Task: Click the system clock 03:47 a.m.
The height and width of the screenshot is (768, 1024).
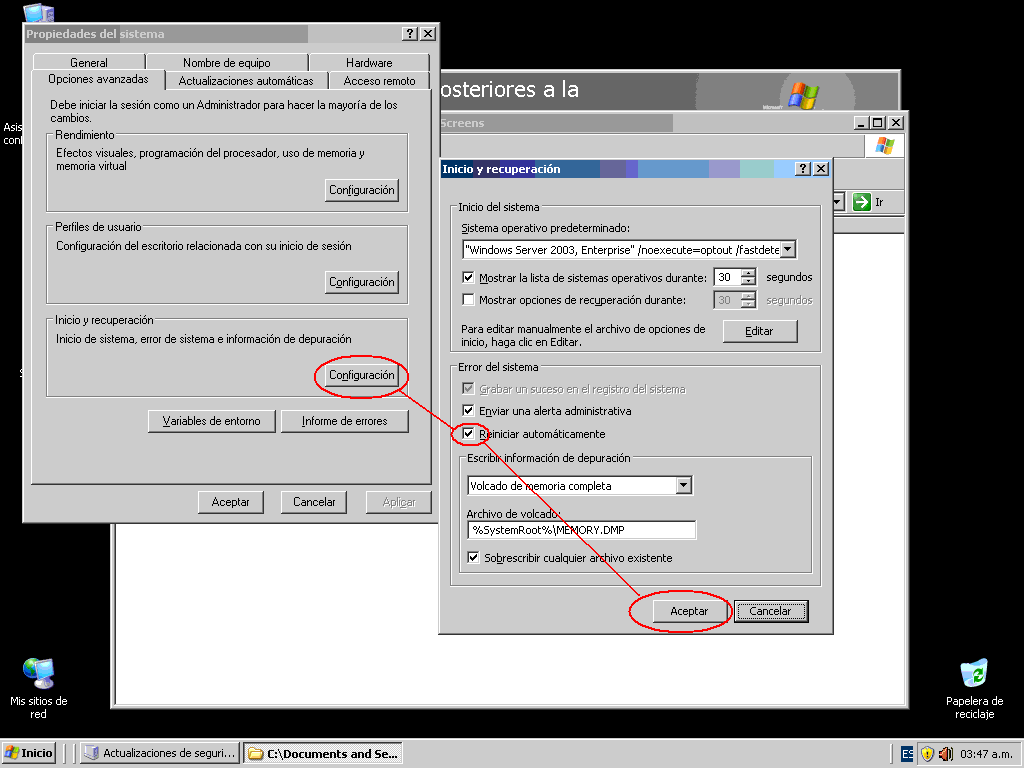Action: tap(985, 754)
